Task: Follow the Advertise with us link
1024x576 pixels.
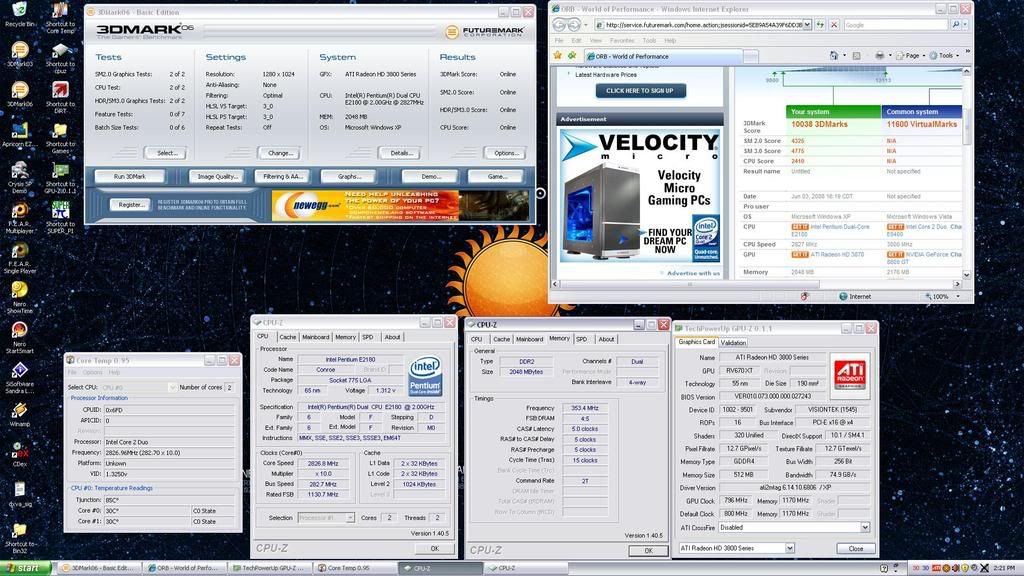Action: click(693, 273)
